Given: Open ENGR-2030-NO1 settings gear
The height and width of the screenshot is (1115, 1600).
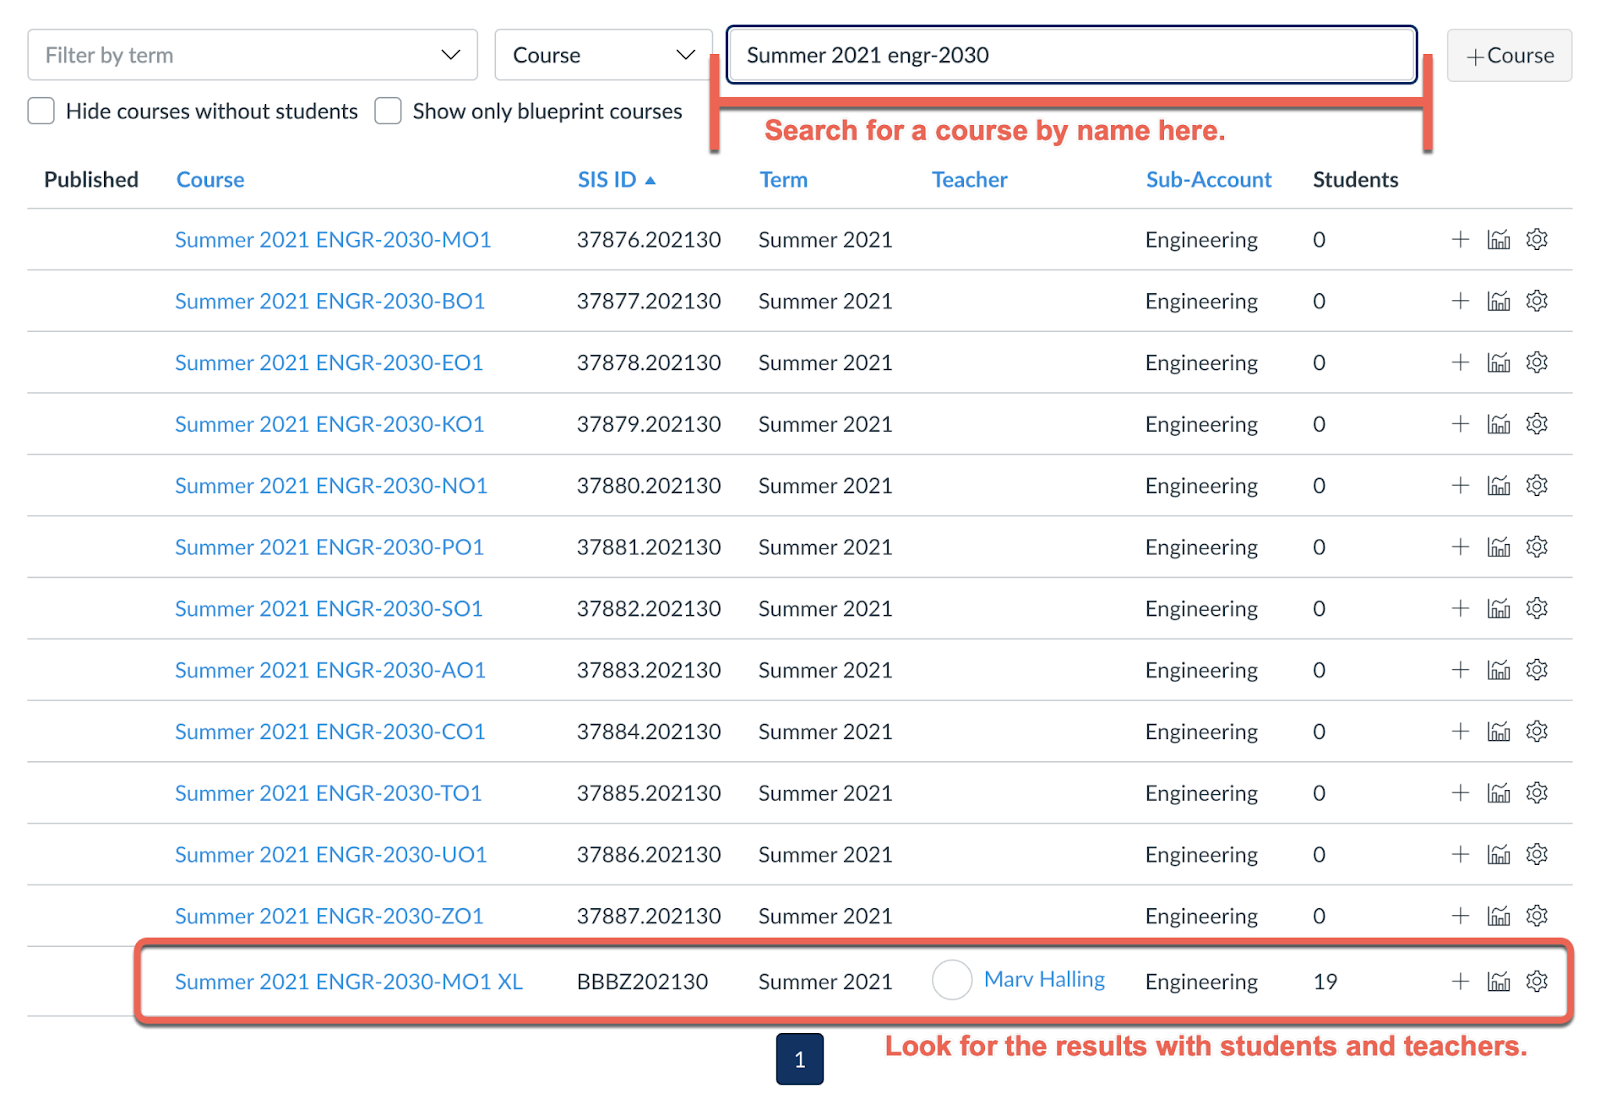Looking at the screenshot, I should click(1537, 485).
